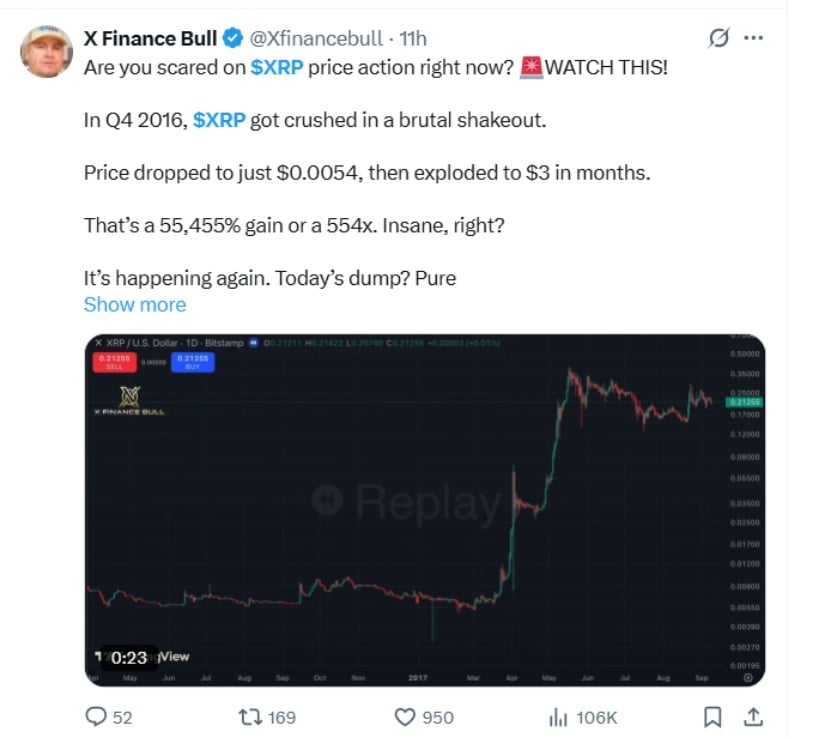Viewport: 825px width, 738px height.
Task: Click the reply icon with 52 replies
Action: (96, 716)
